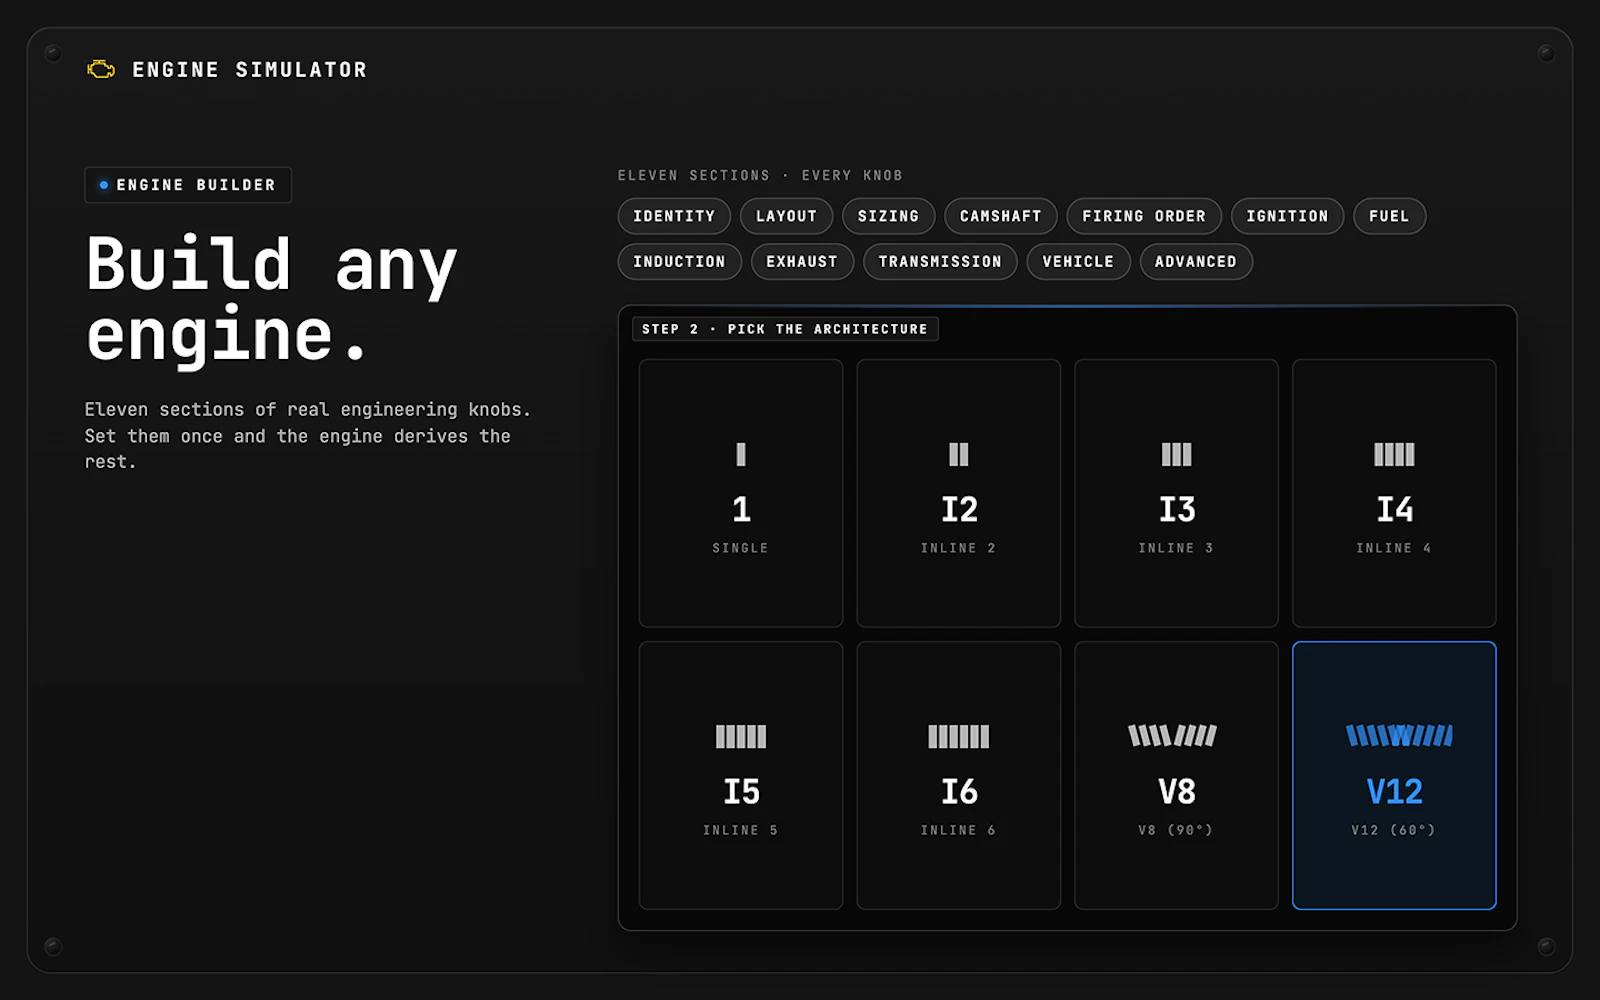Click the Engine Simulator title
The width and height of the screenshot is (1600, 1000).
250,70
